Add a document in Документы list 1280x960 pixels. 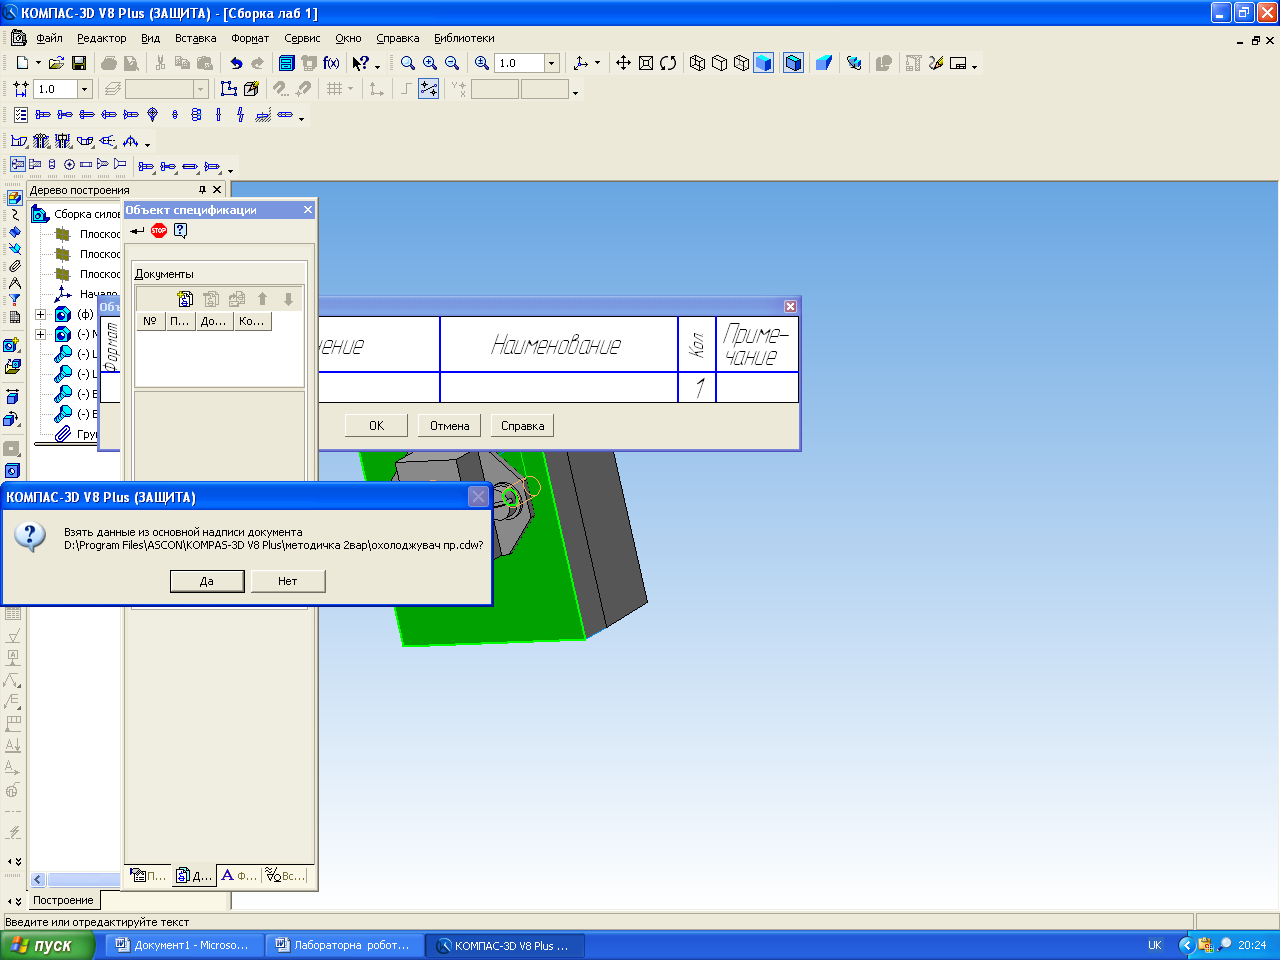coord(185,299)
